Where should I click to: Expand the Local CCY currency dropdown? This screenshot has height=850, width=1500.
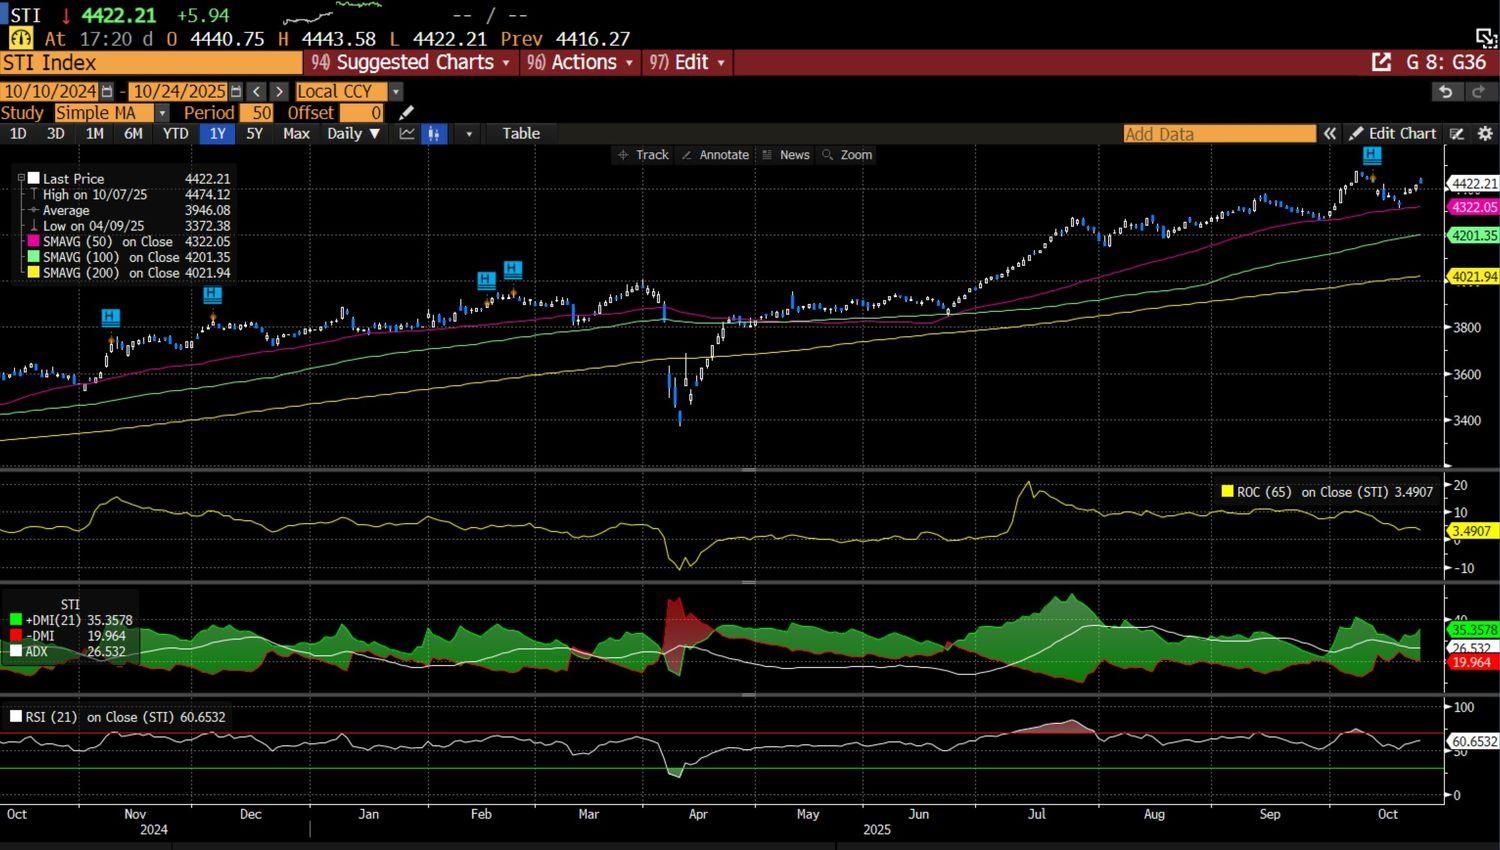pos(395,91)
